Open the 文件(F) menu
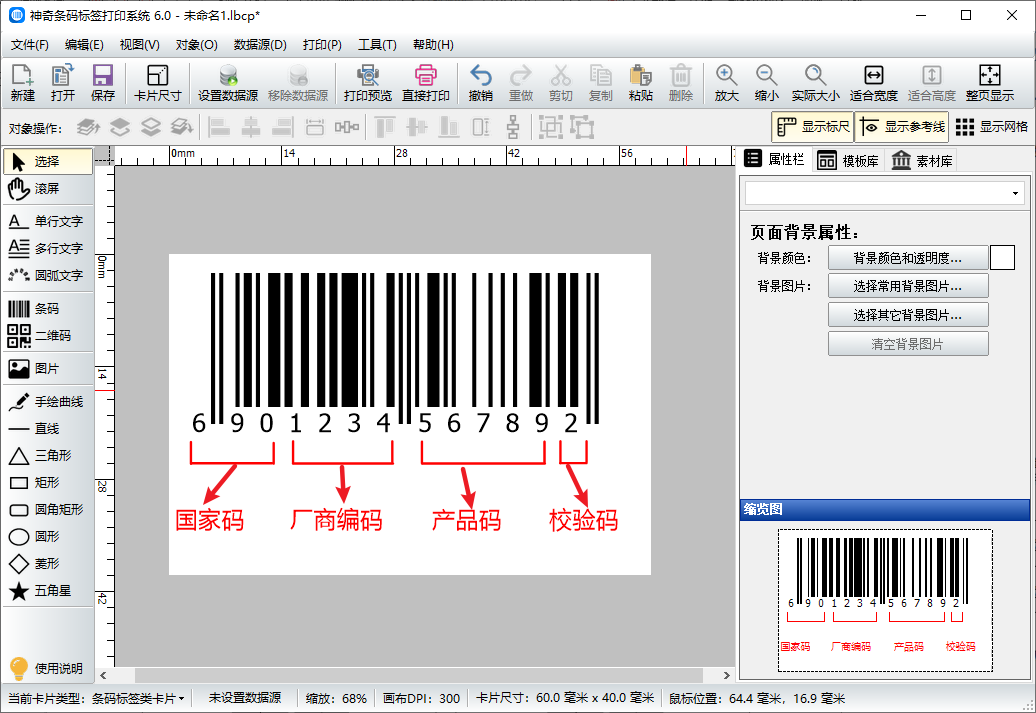 tap(30, 45)
